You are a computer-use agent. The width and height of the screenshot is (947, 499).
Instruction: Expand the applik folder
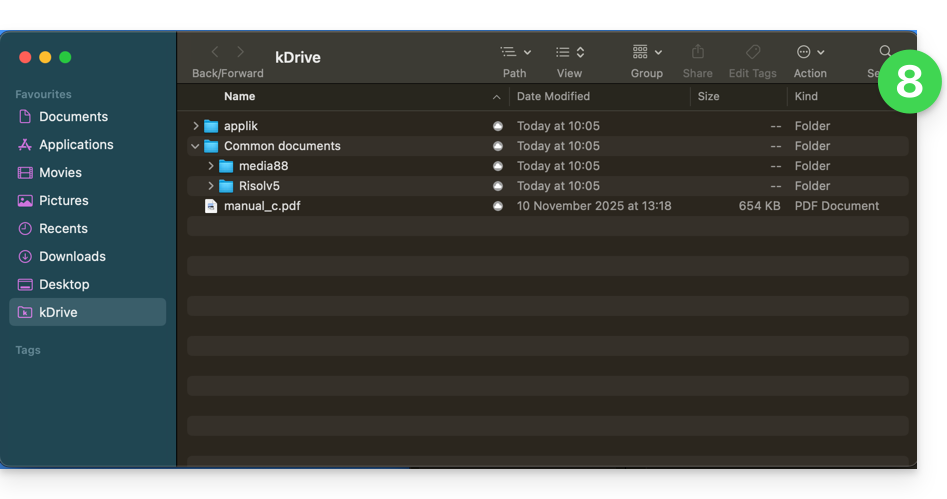pos(196,126)
